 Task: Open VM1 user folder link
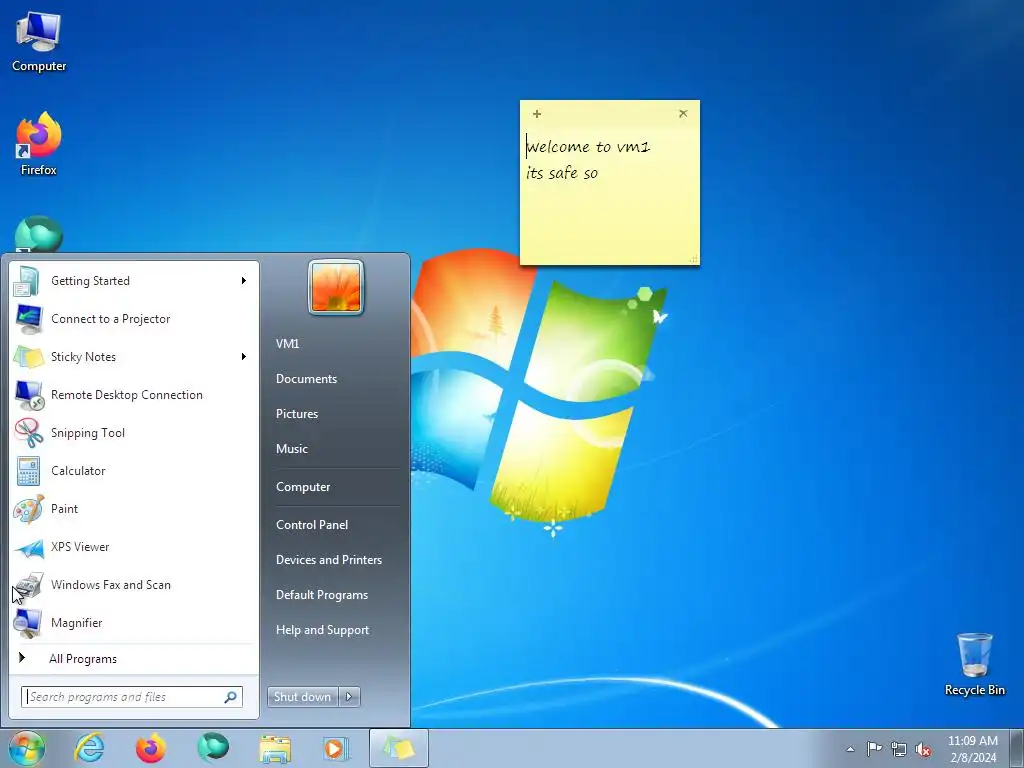[287, 344]
